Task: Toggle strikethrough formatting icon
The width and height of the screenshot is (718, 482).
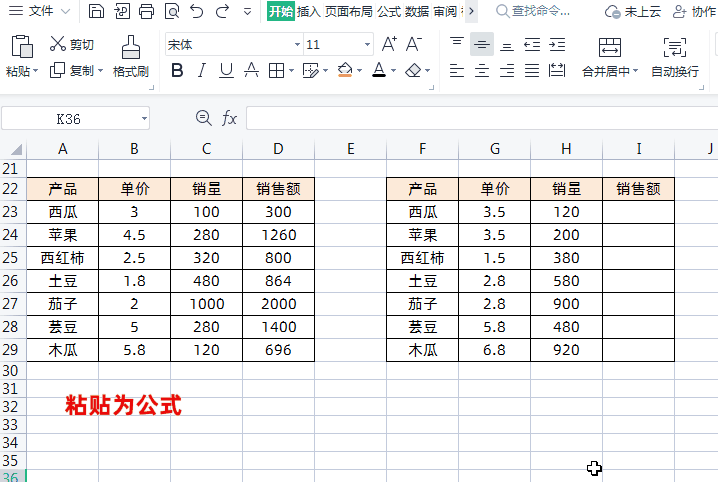Action: 251,70
